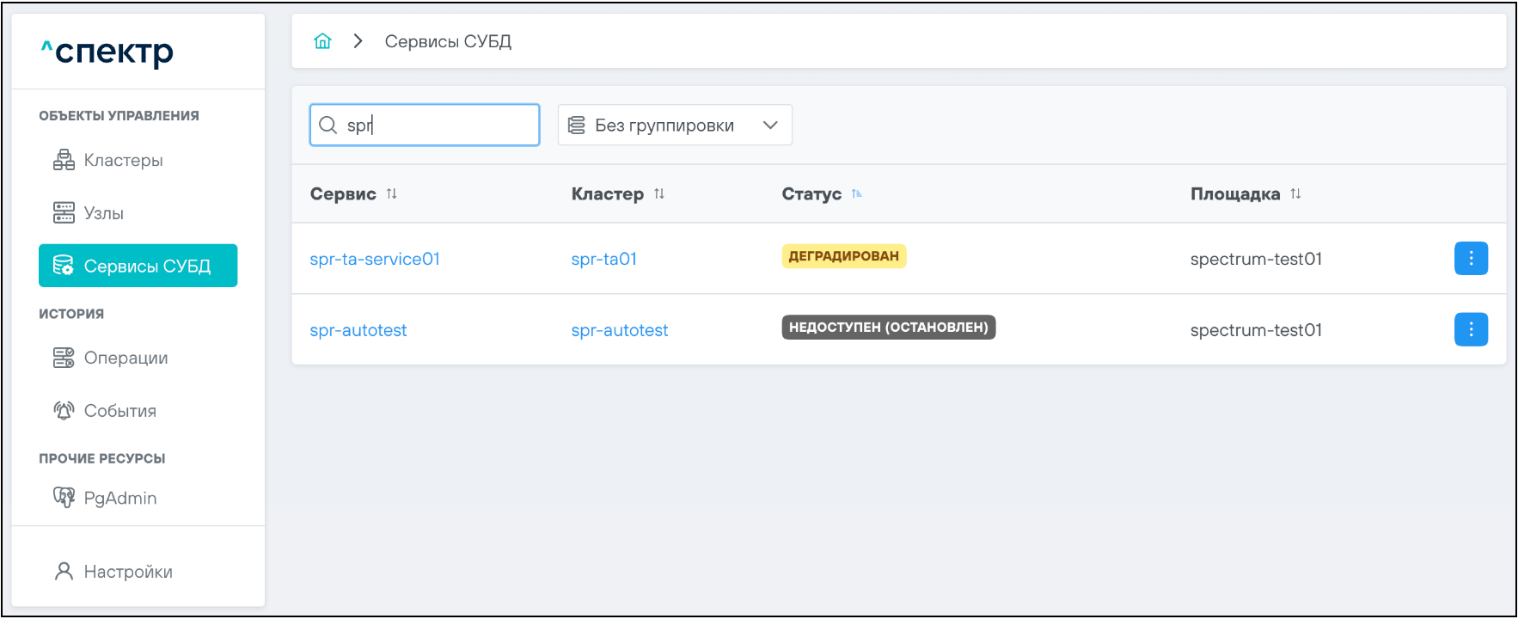Select Сервисы СУБД sidebar item
Screen dimensions: 1518x619
(138, 266)
